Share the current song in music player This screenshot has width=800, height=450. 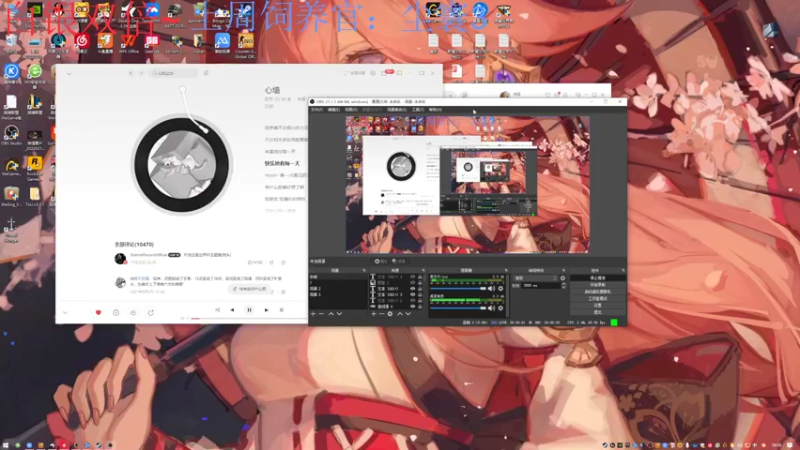point(151,312)
